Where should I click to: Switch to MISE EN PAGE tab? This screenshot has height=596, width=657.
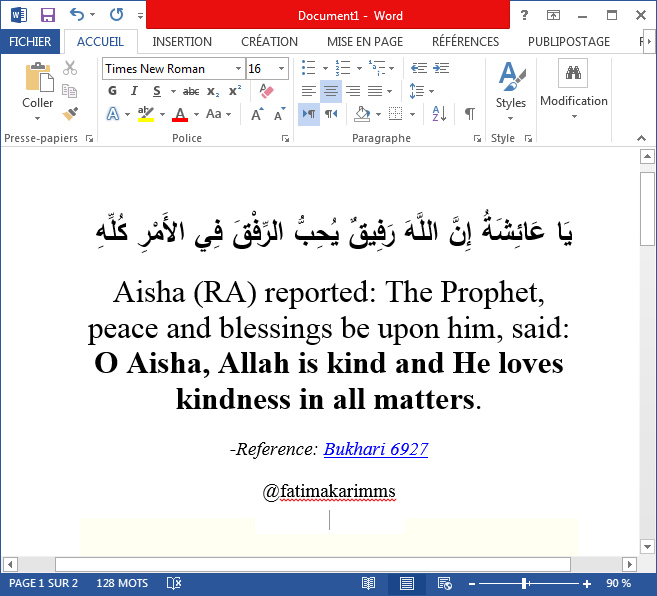(365, 41)
